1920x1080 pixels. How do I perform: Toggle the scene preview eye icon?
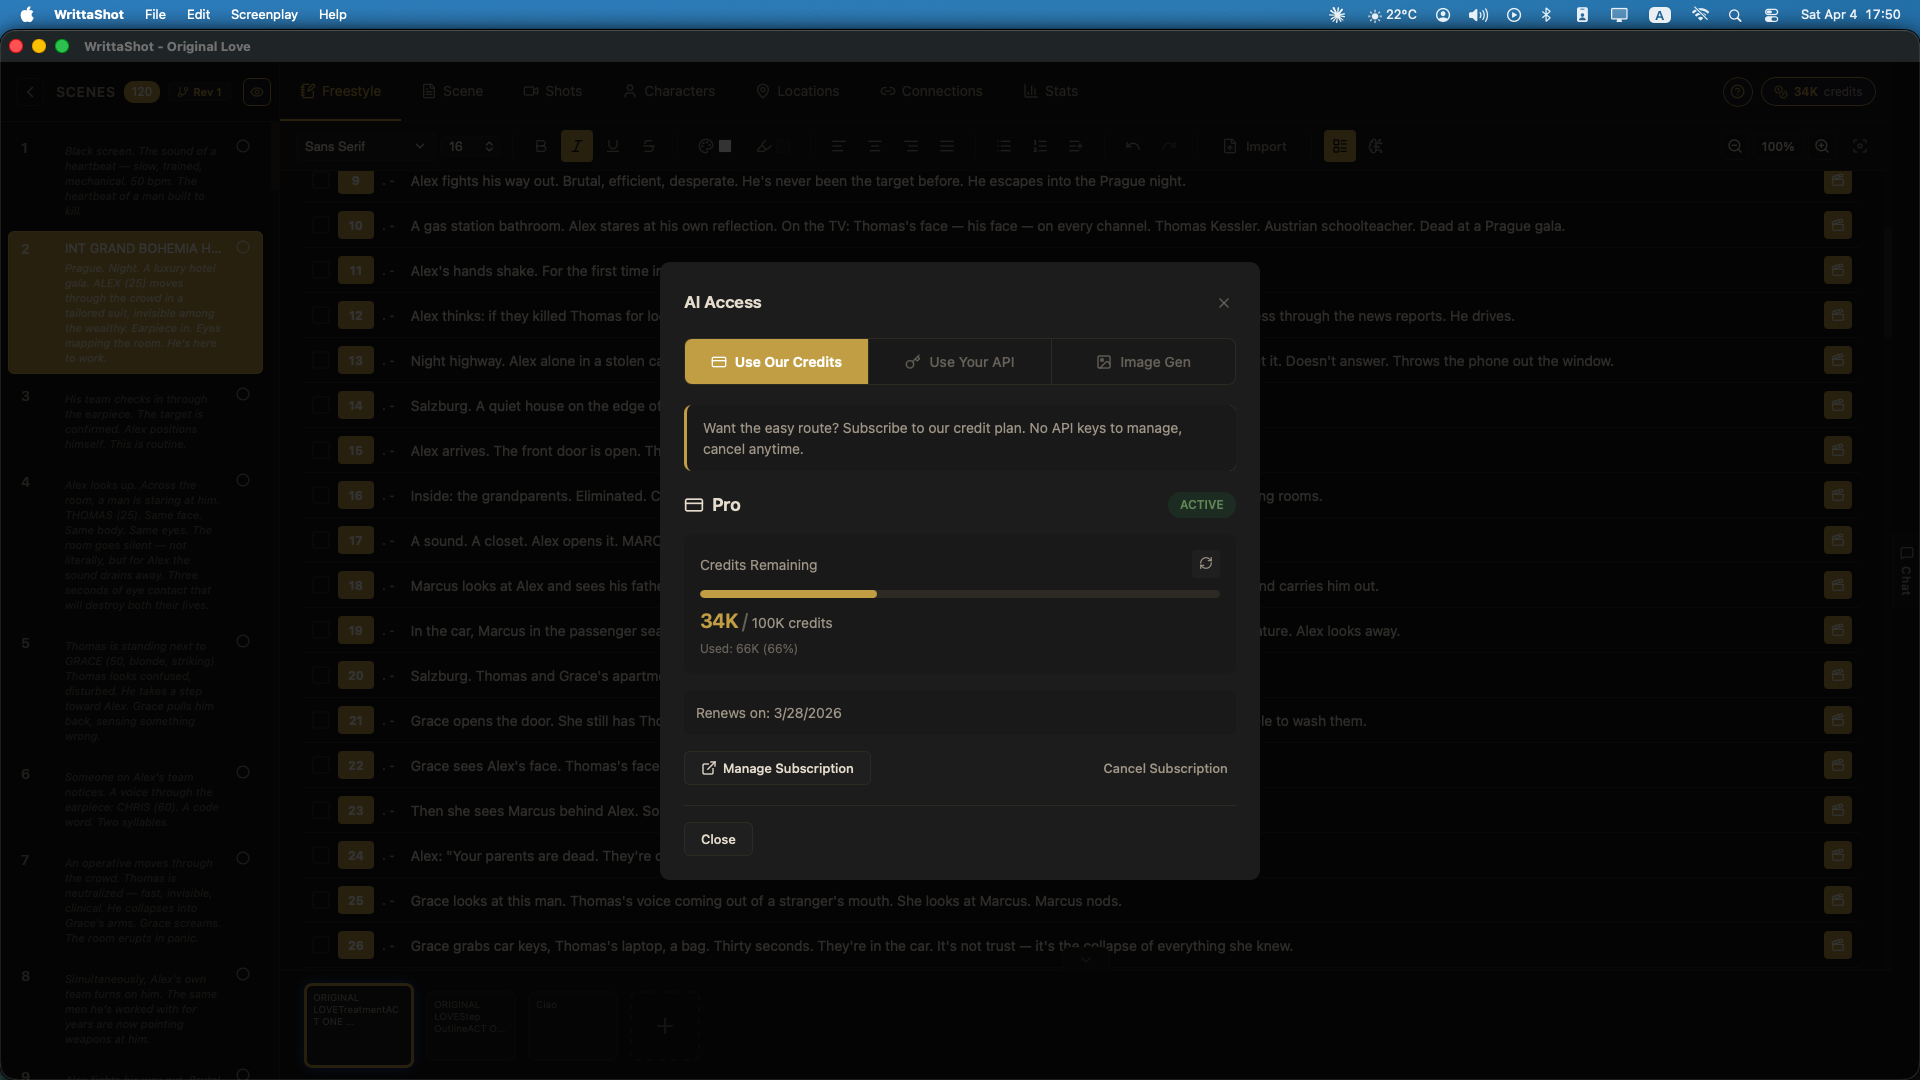tap(257, 92)
